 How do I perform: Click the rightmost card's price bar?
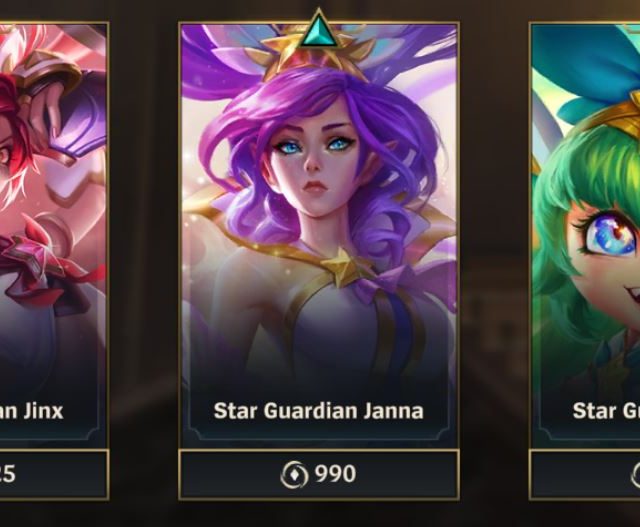[584, 475]
